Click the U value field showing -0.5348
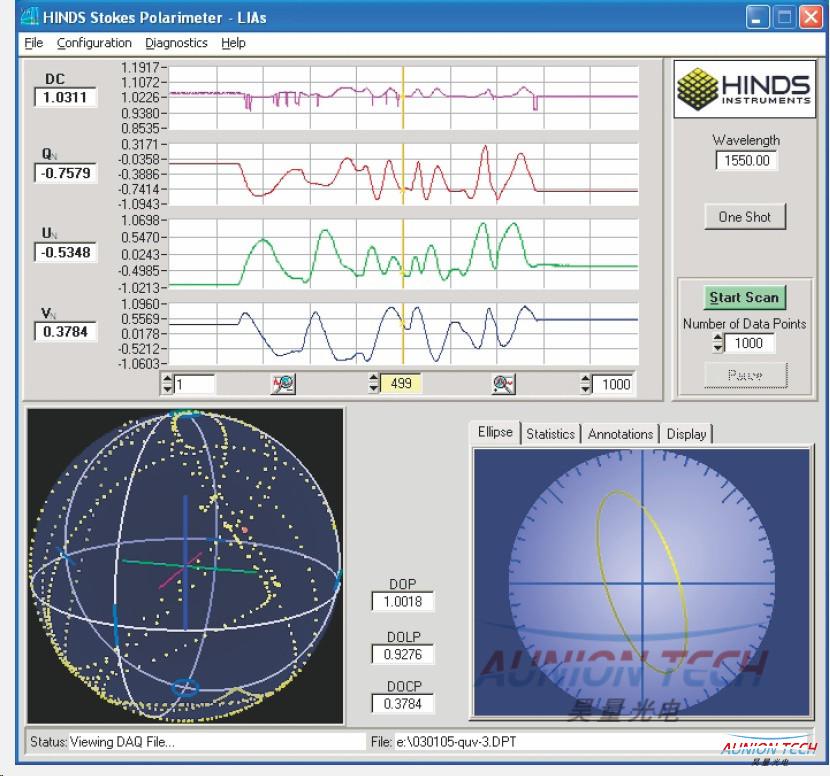Screen dimensions: 830x776 click(65, 252)
